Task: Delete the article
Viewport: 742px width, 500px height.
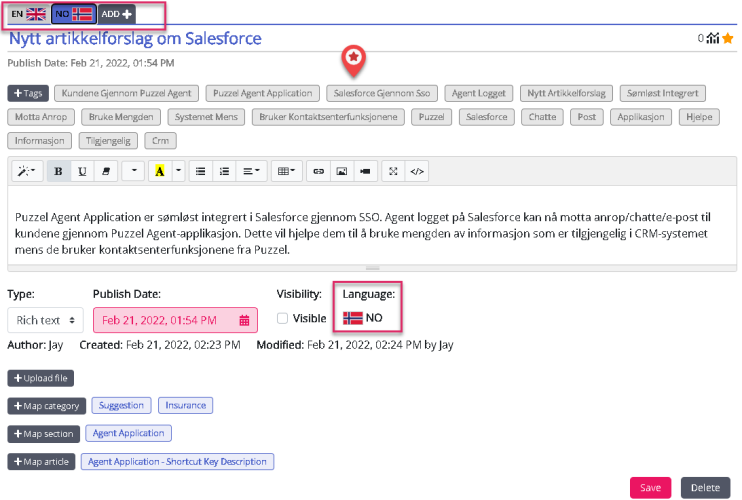Action: click(705, 488)
